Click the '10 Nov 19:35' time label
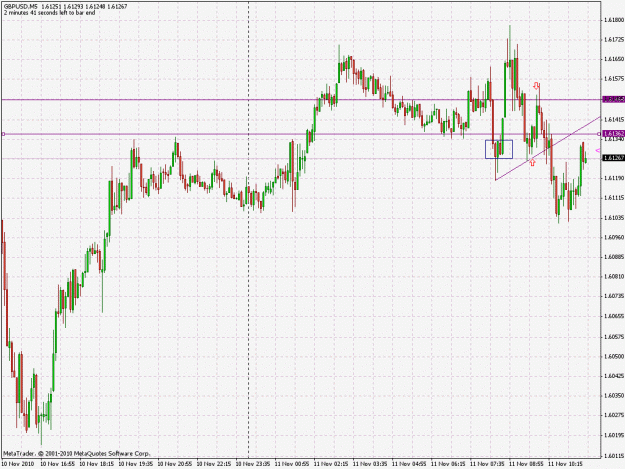Viewport: 625px width, 469px height. tap(136, 464)
